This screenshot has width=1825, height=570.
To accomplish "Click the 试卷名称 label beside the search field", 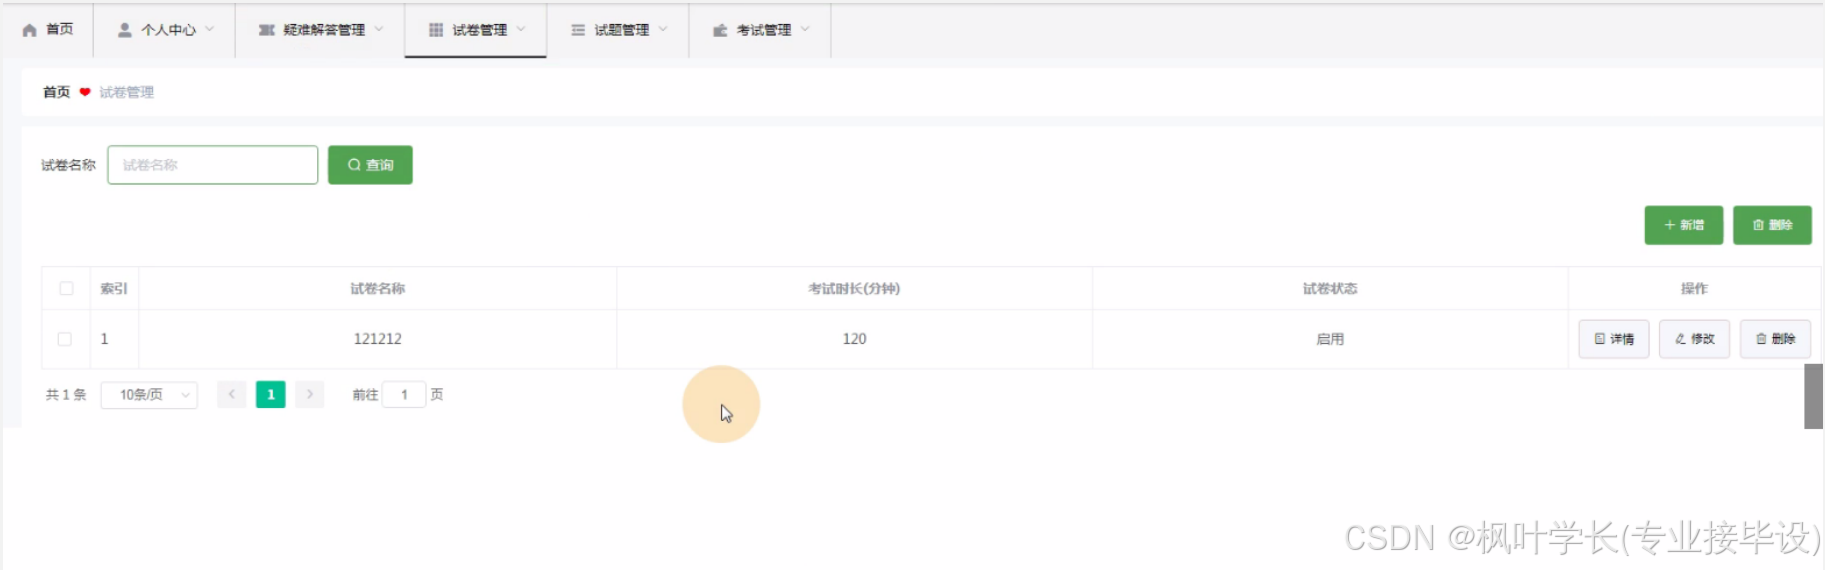I will [68, 165].
